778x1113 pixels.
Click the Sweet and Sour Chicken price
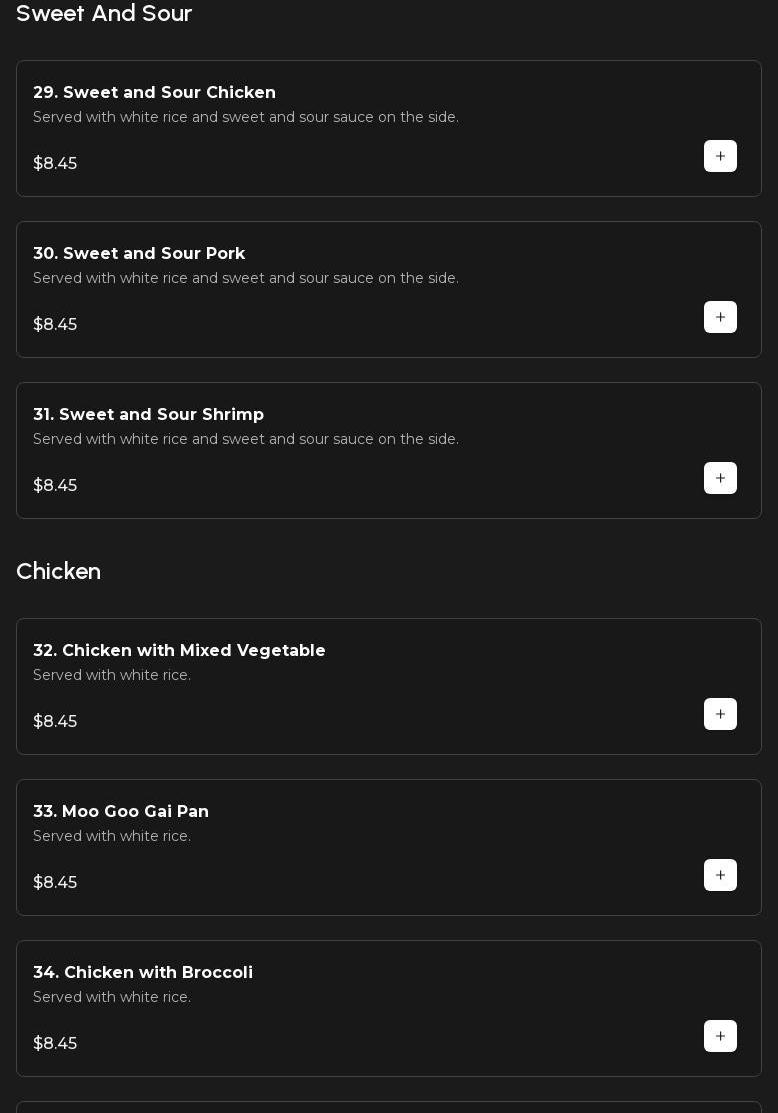[x=55, y=163]
